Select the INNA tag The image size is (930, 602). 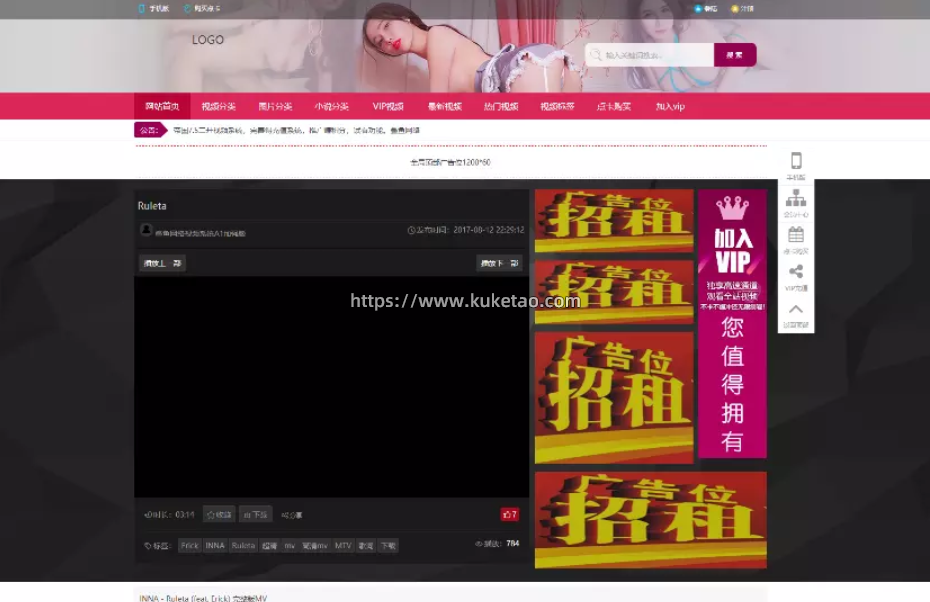[215, 546]
